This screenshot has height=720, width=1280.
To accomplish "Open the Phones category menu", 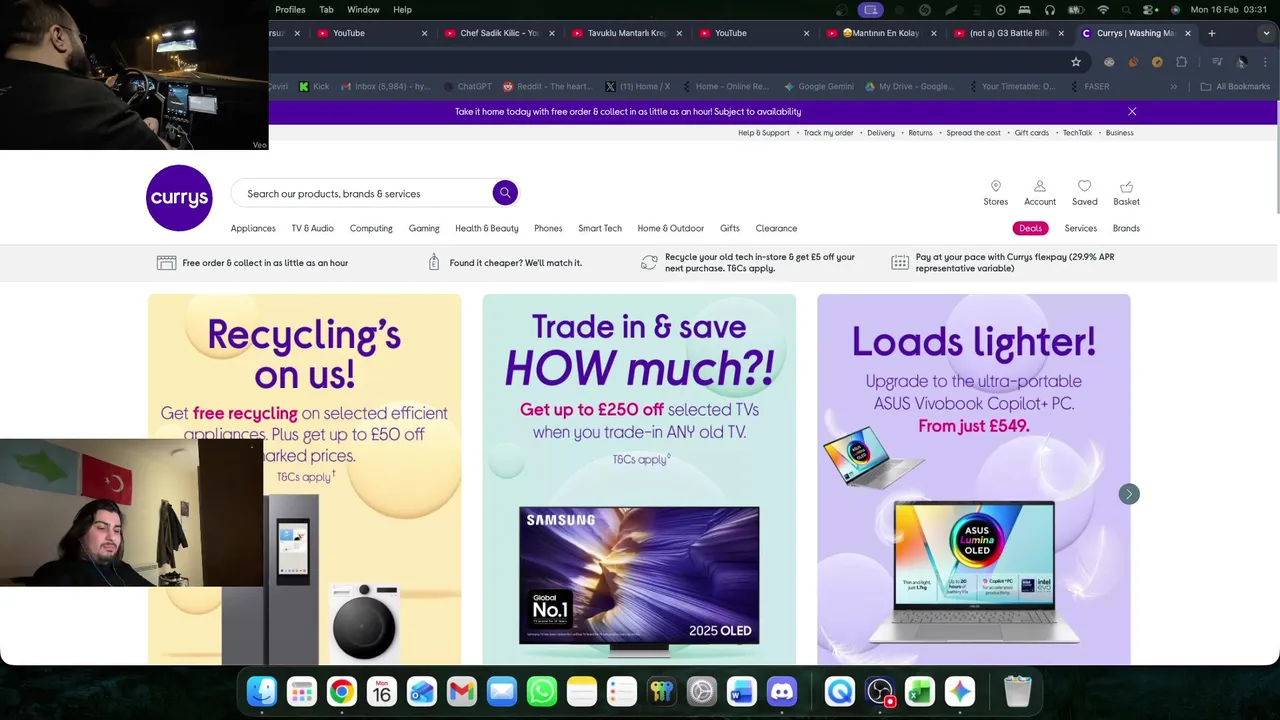I will point(548,228).
